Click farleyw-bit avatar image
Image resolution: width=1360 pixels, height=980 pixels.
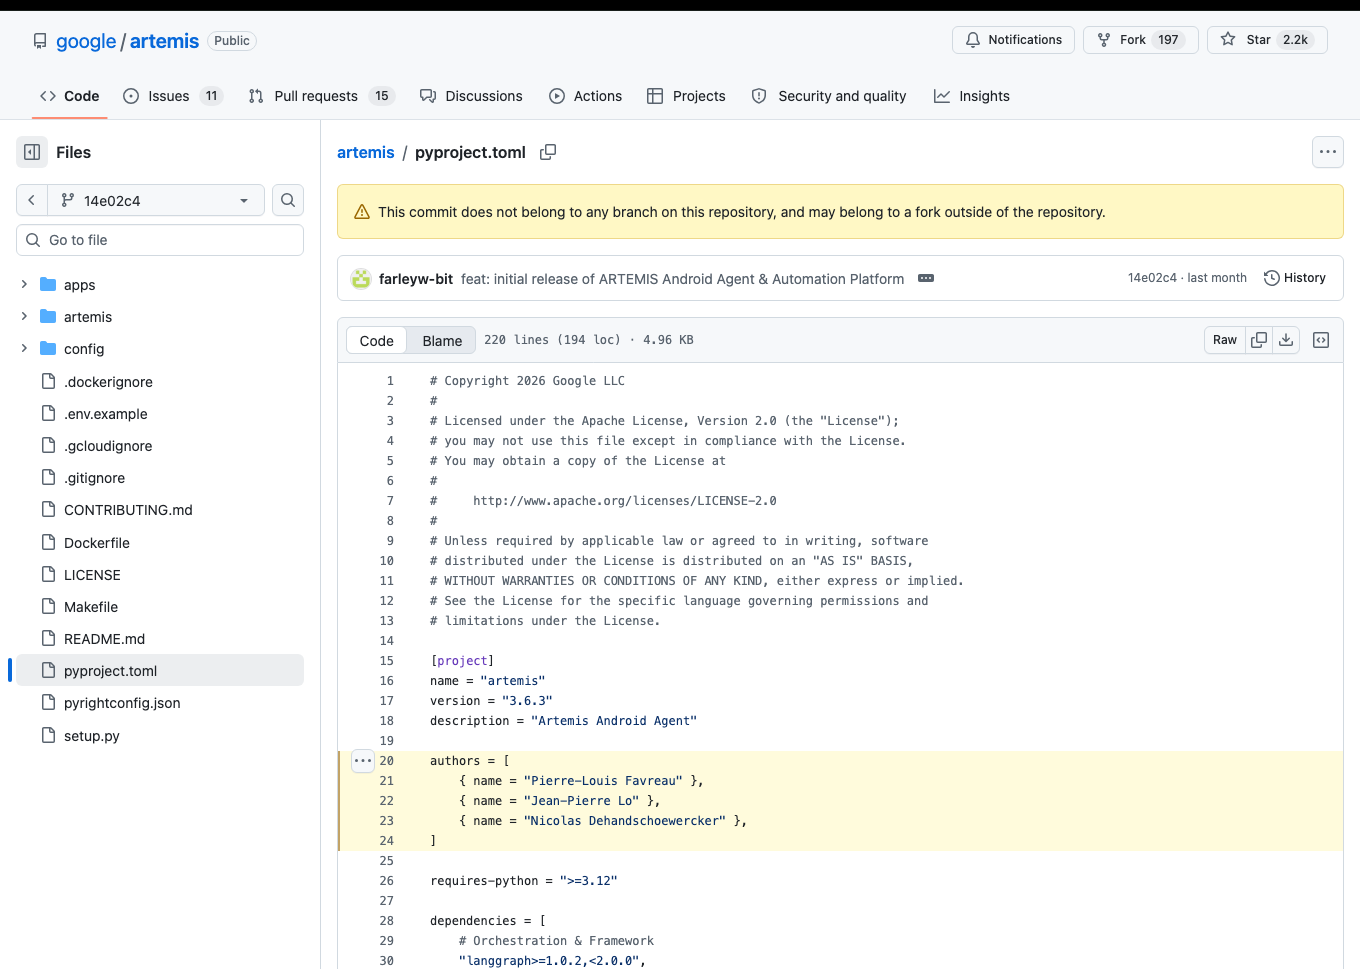tap(361, 278)
